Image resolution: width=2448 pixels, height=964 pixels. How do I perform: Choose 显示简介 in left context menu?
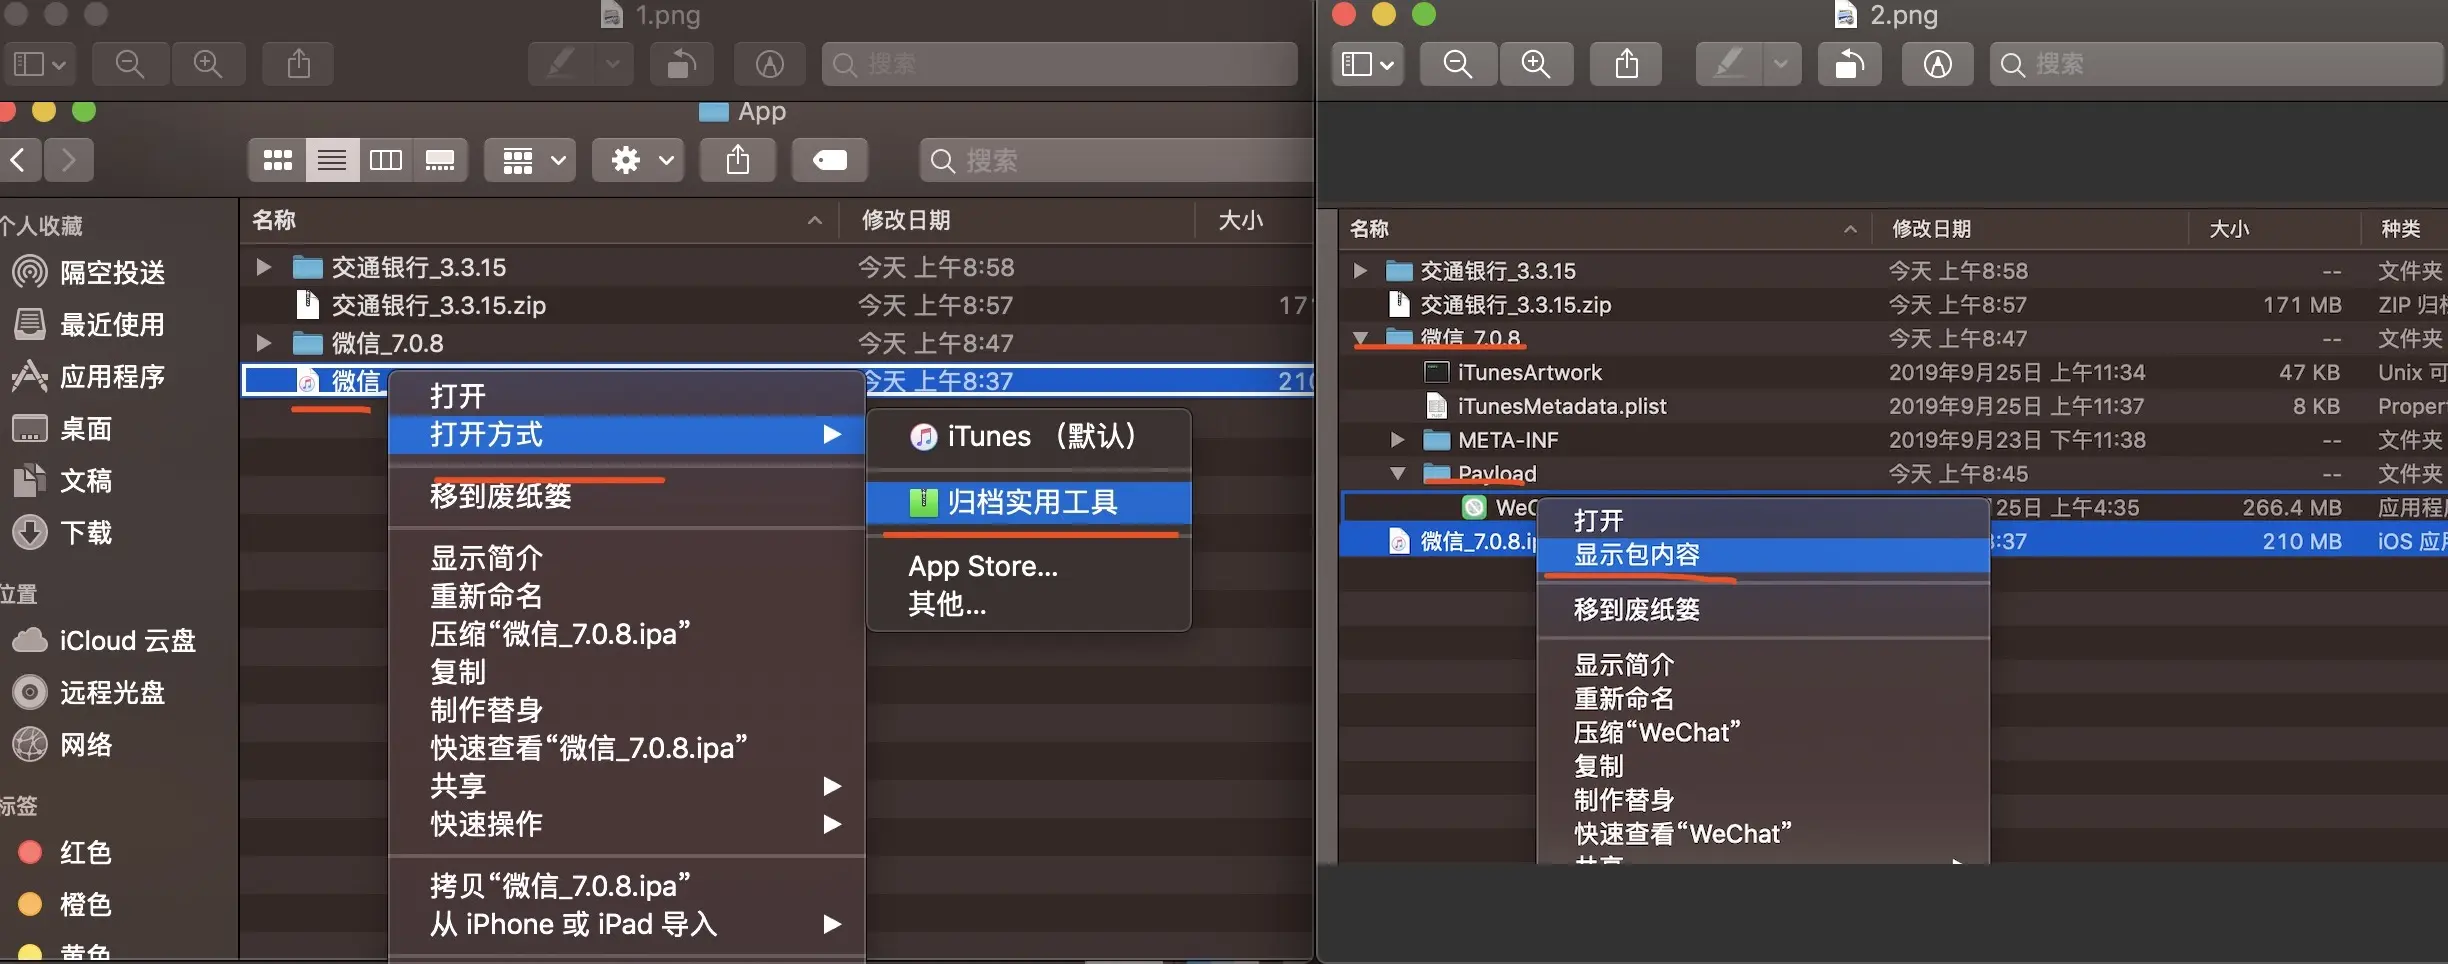pyautogui.click(x=626, y=558)
